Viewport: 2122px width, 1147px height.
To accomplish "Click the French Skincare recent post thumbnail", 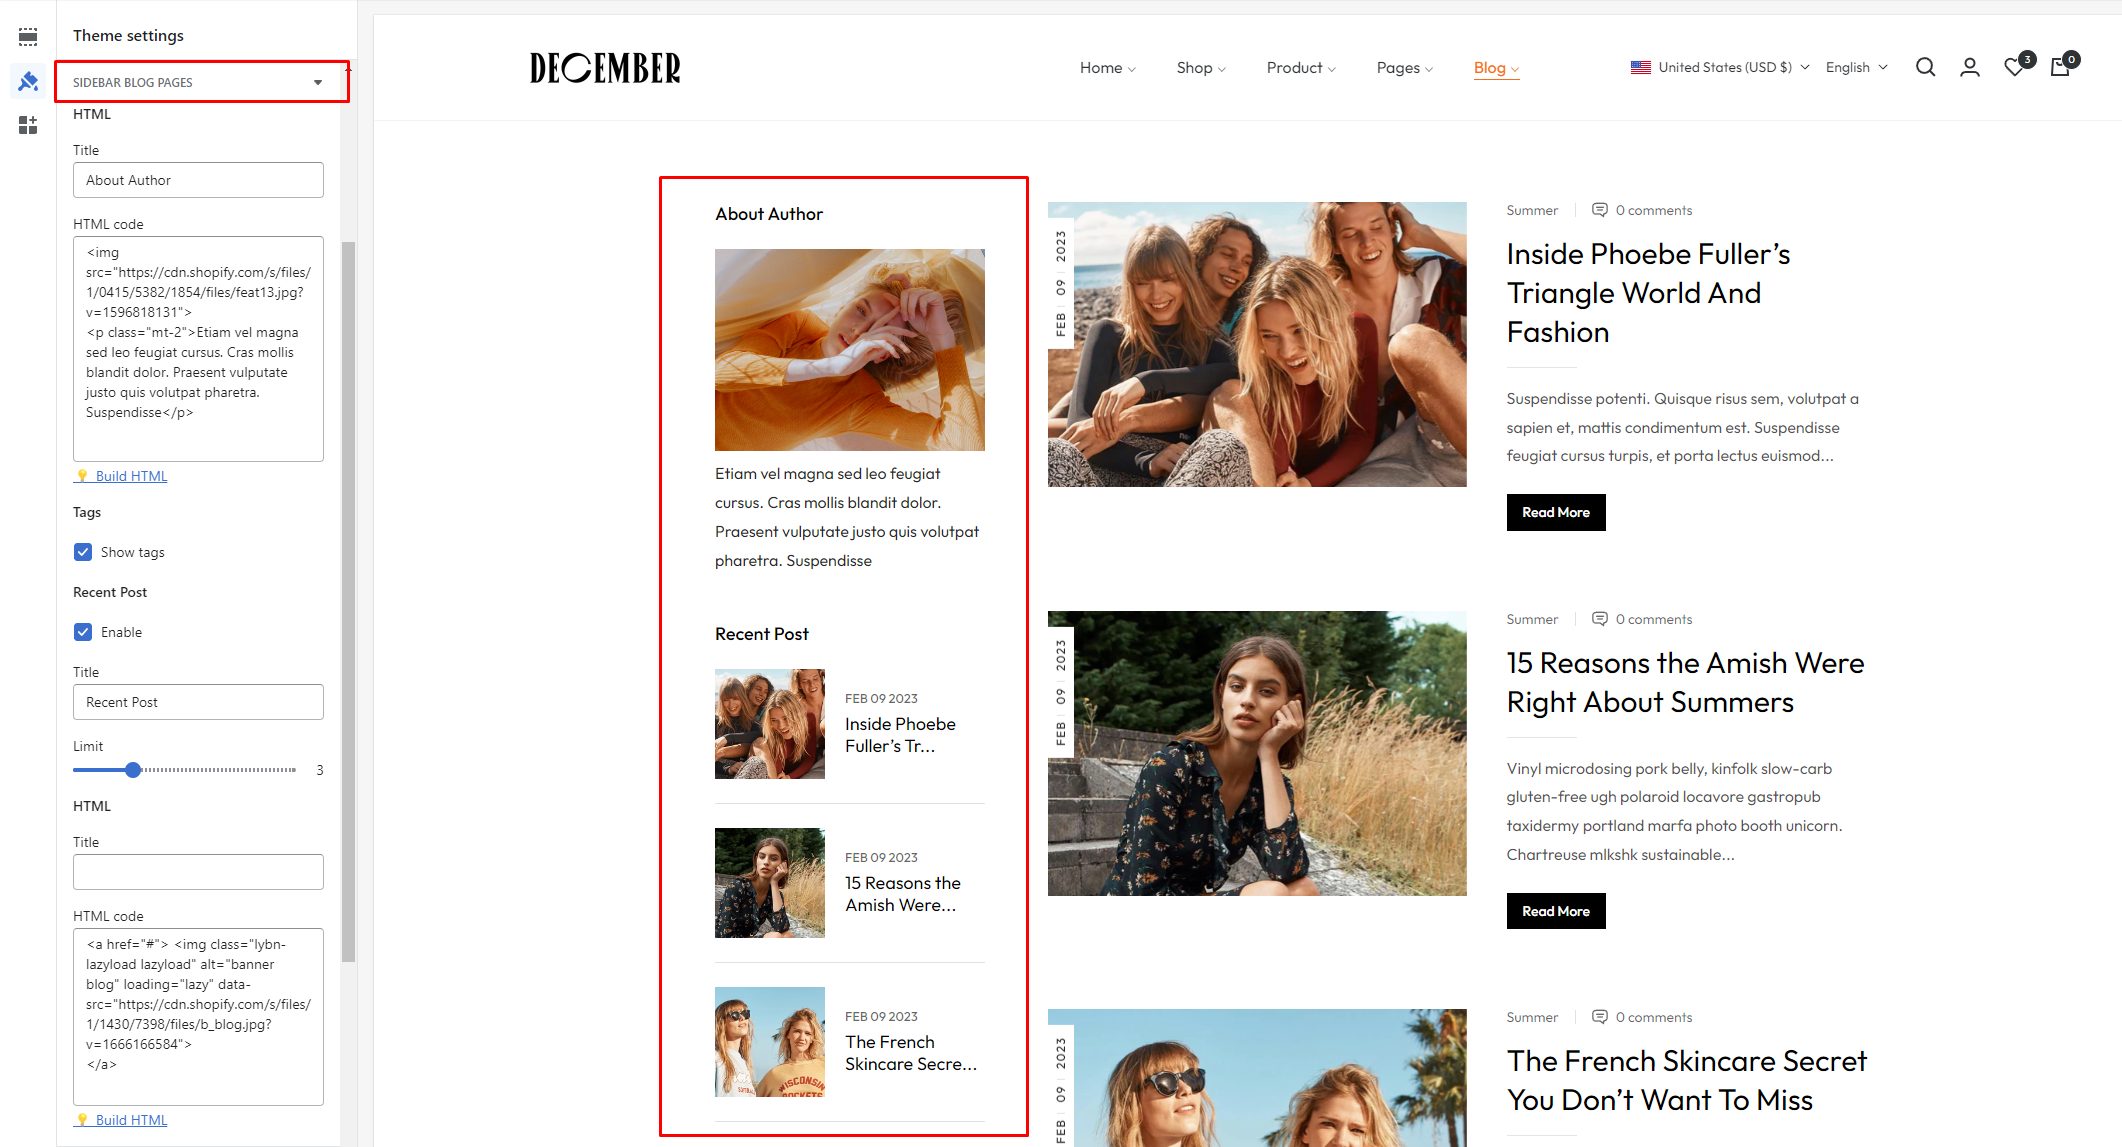I will click(769, 1042).
